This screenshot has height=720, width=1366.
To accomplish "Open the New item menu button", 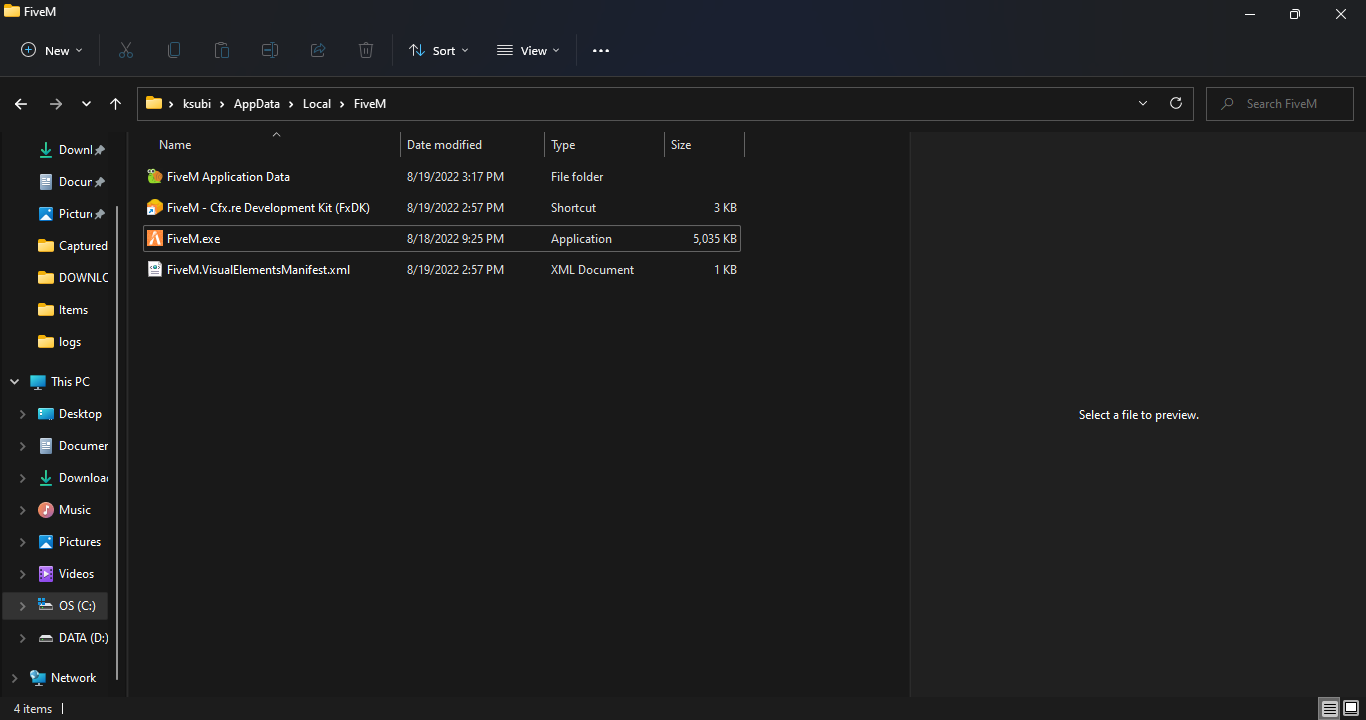I will coord(52,50).
